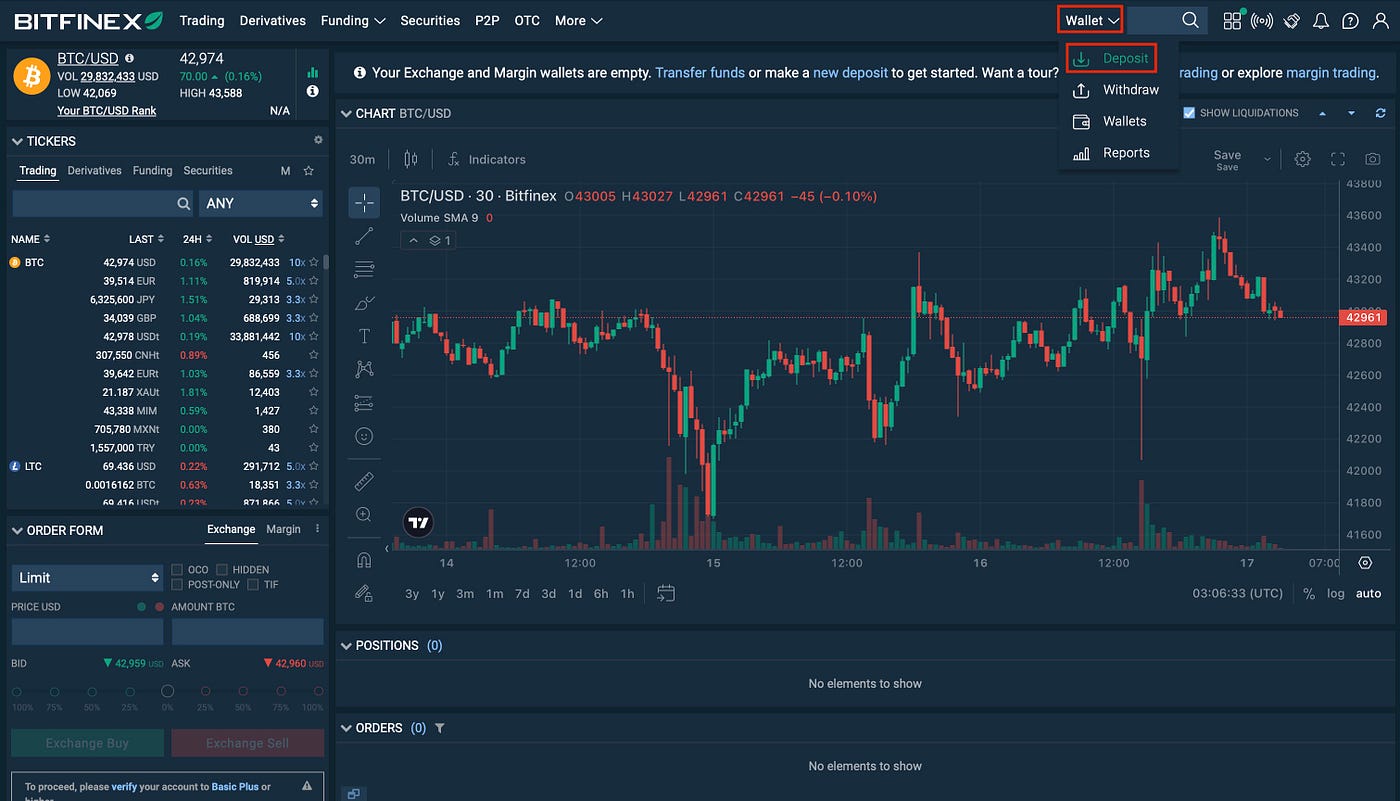Open the pulse broadcast icon
Image resolution: width=1400 pixels, height=801 pixels.
(x=1262, y=20)
